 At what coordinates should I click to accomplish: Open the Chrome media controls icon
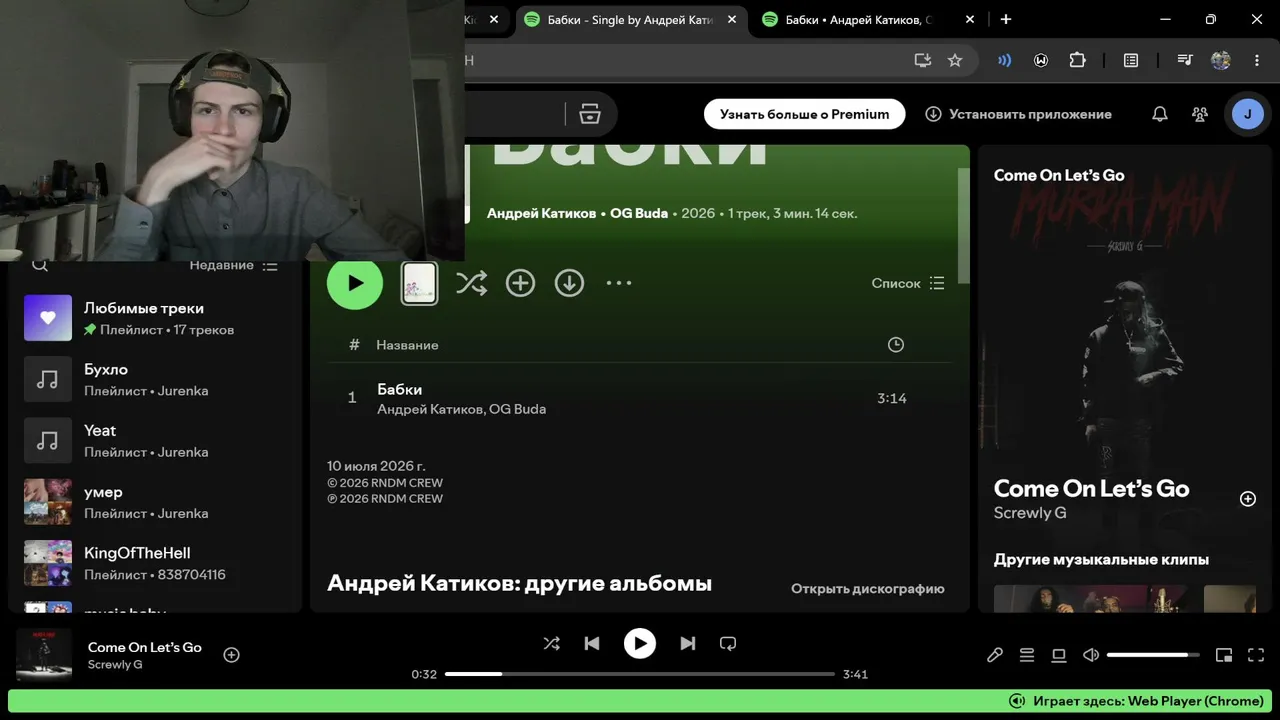(x=1185, y=60)
